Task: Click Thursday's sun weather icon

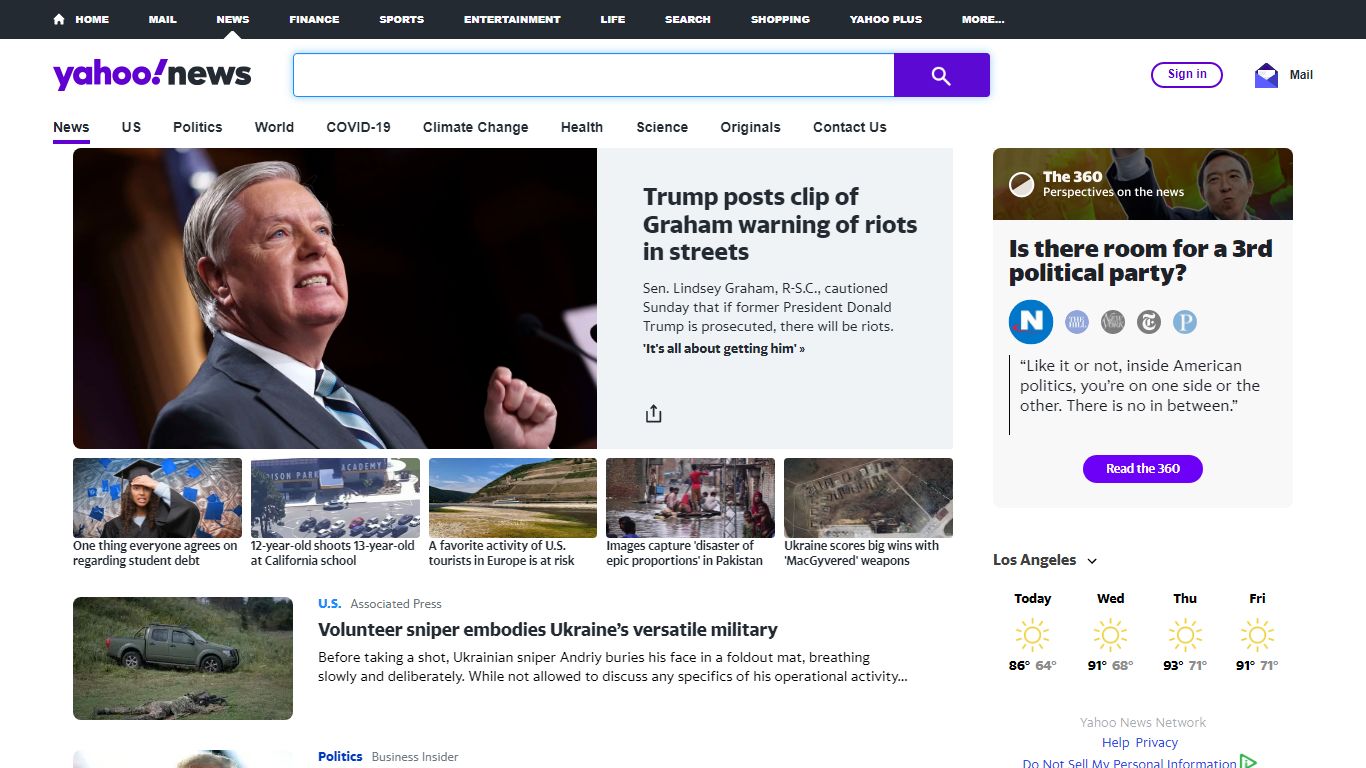Action: pyautogui.click(x=1185, y=634)
